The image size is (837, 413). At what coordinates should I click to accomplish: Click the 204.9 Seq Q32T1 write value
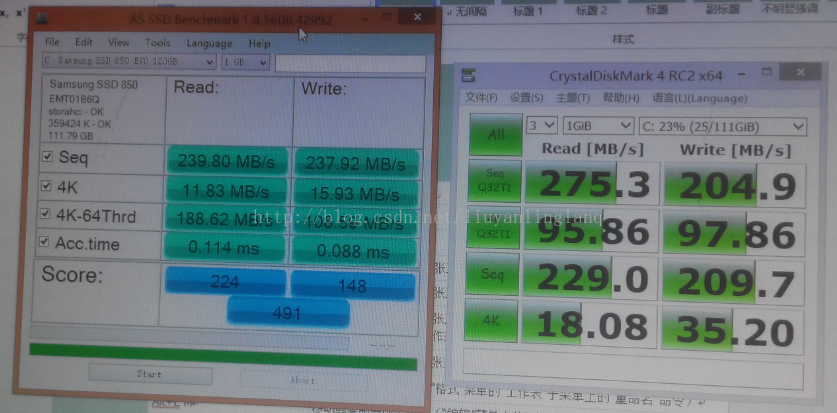point(735,185)
